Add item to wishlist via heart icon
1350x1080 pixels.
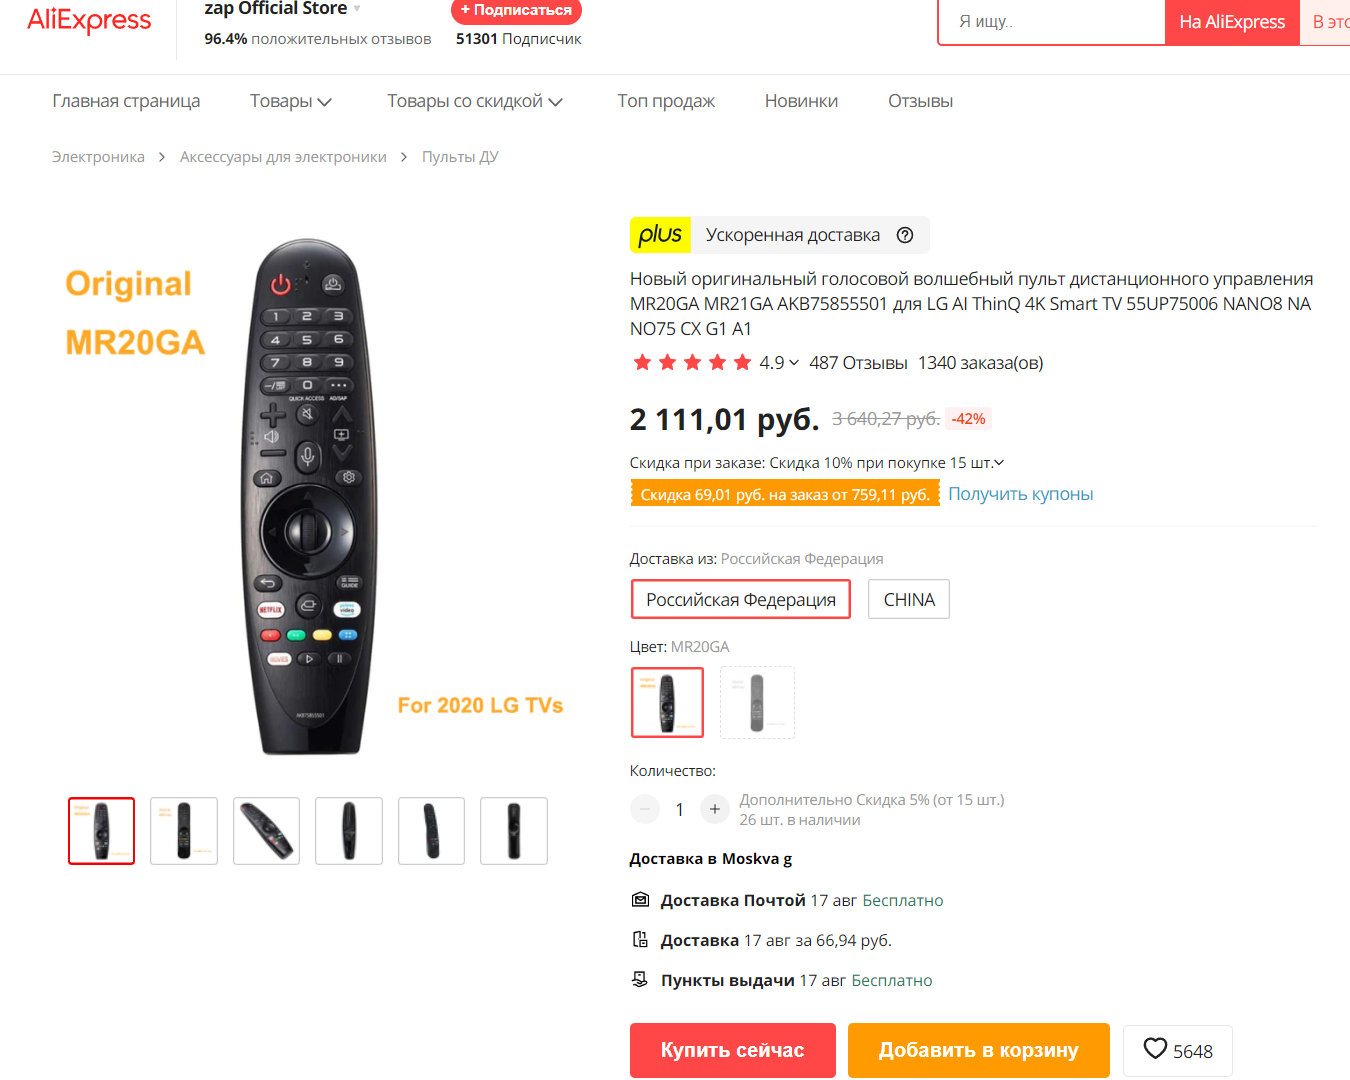(1155, 1049)
